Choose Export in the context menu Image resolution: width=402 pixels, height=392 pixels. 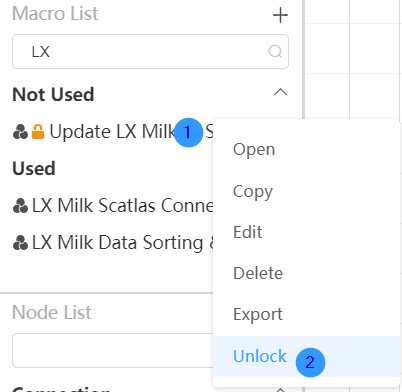pyautogui.click(x=258, y=314)
